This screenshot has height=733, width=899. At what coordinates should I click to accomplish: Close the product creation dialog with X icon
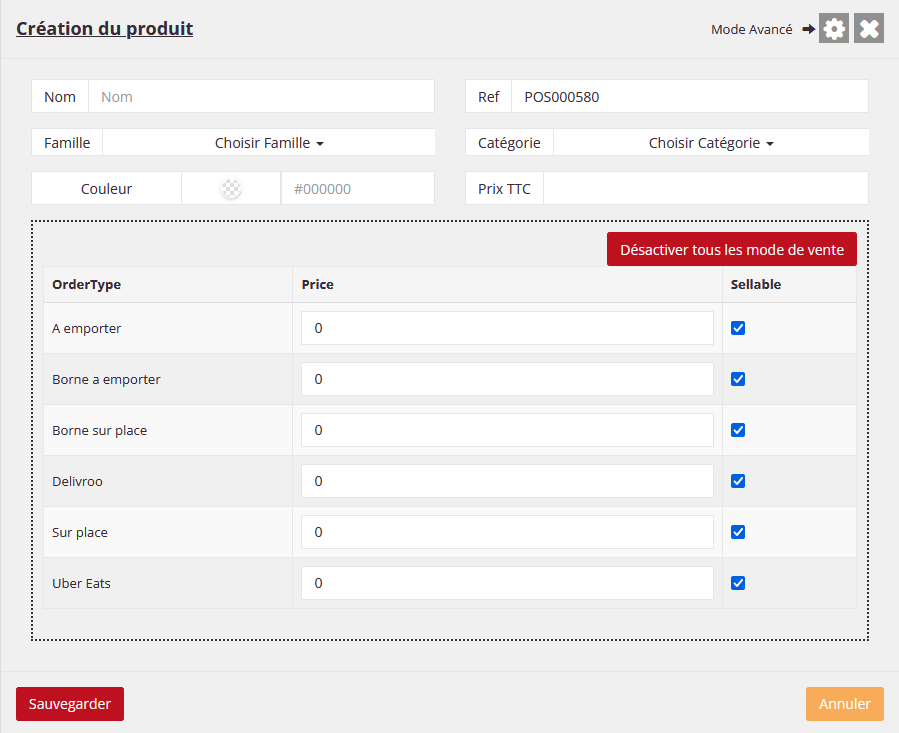click(869, 29)
